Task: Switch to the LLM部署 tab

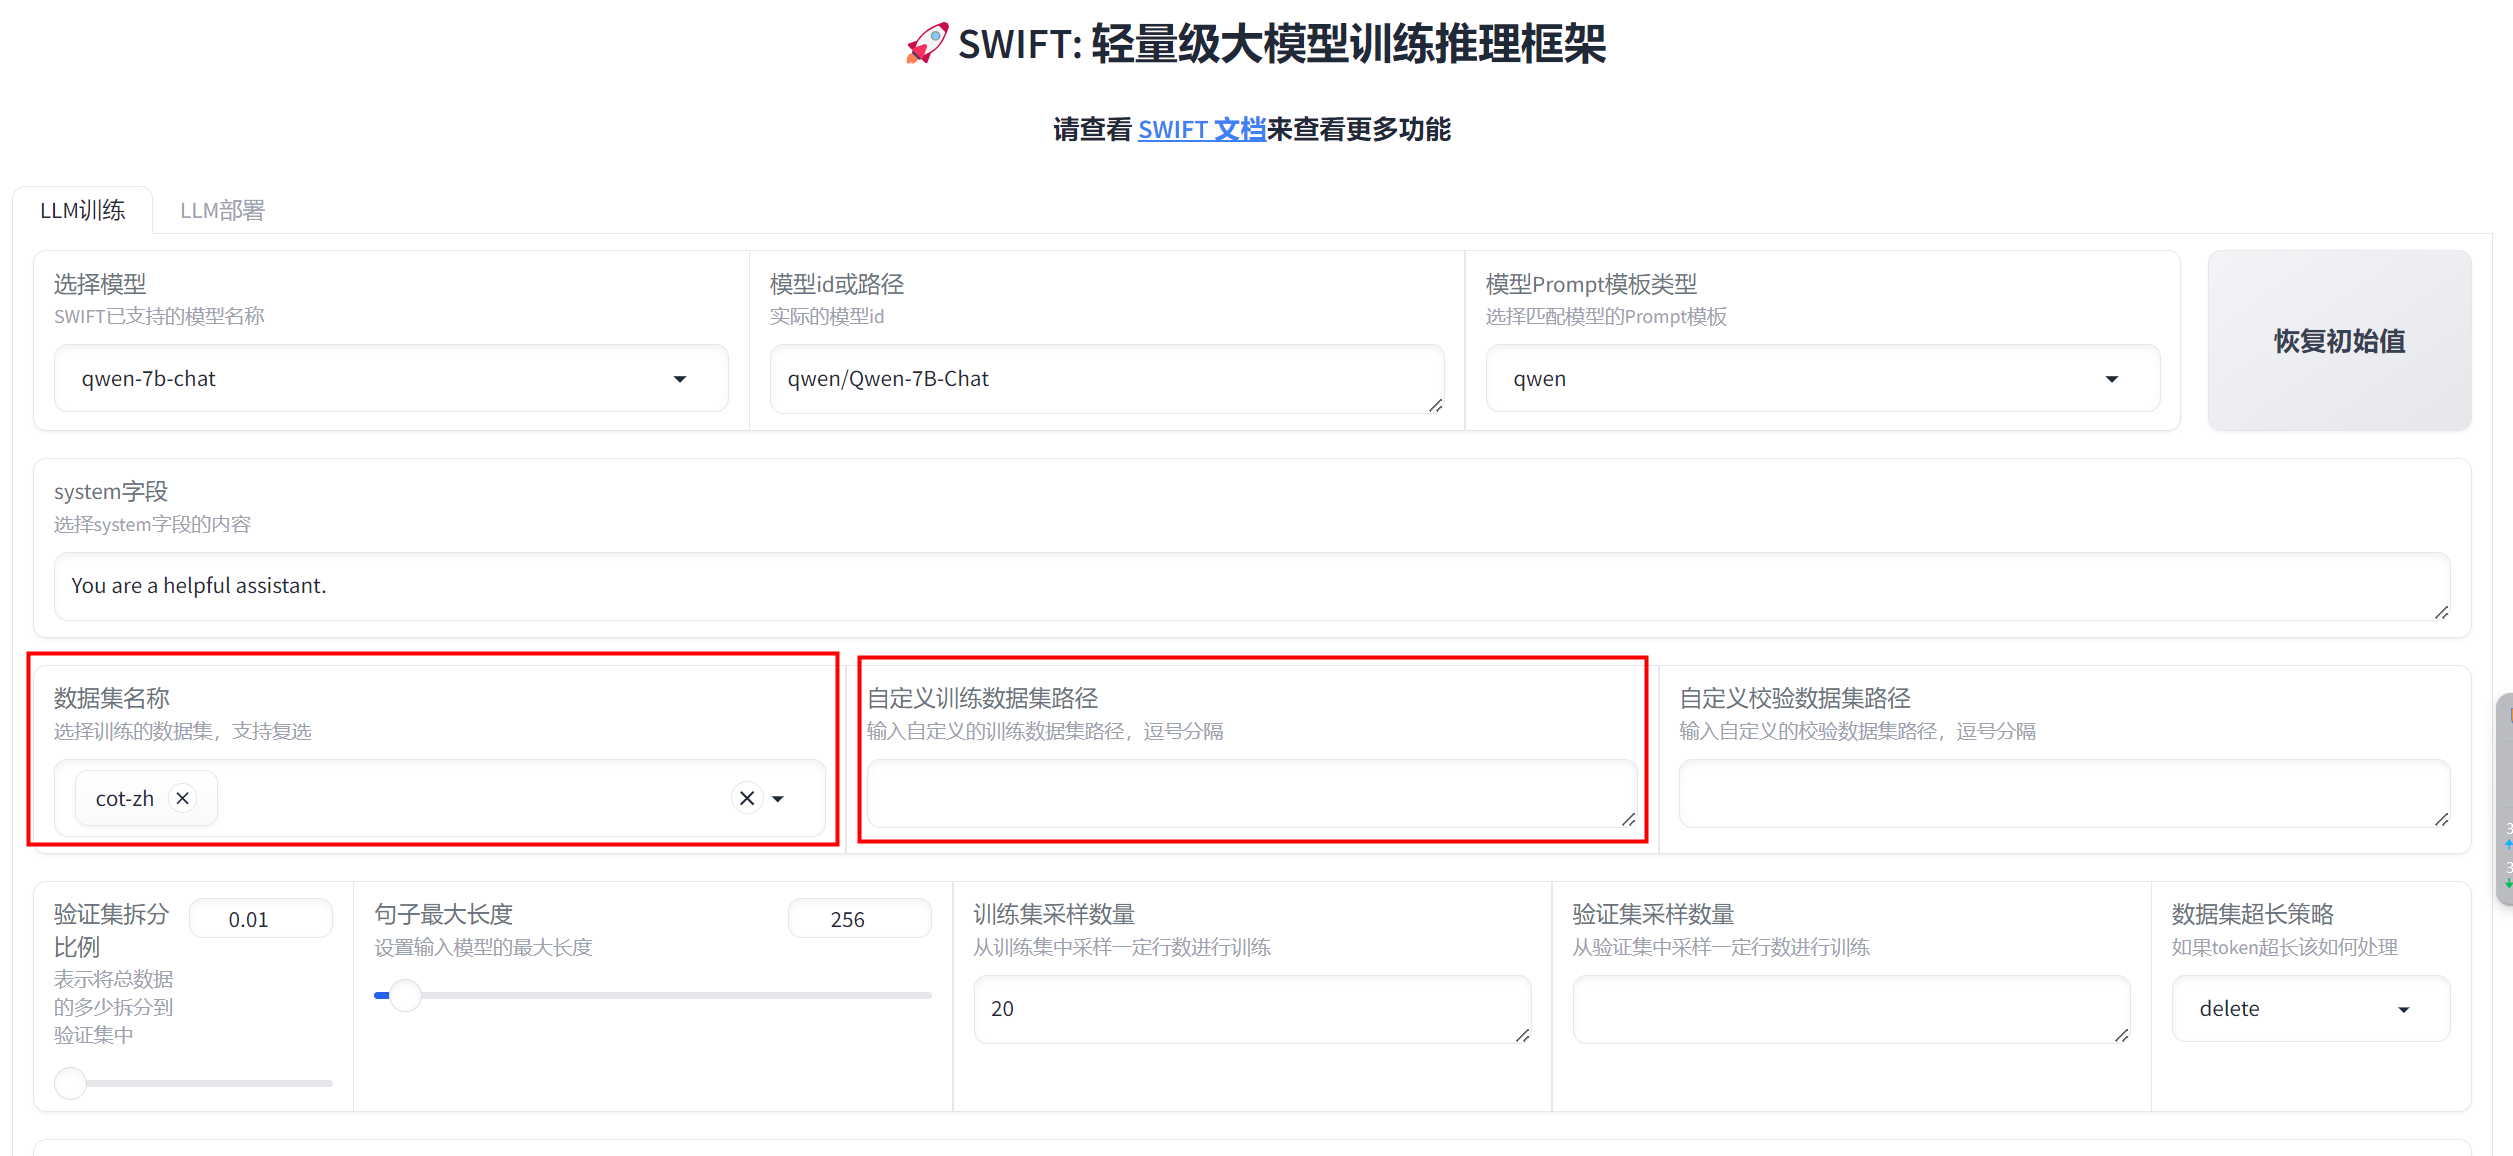Action: (x=222, y=211)
